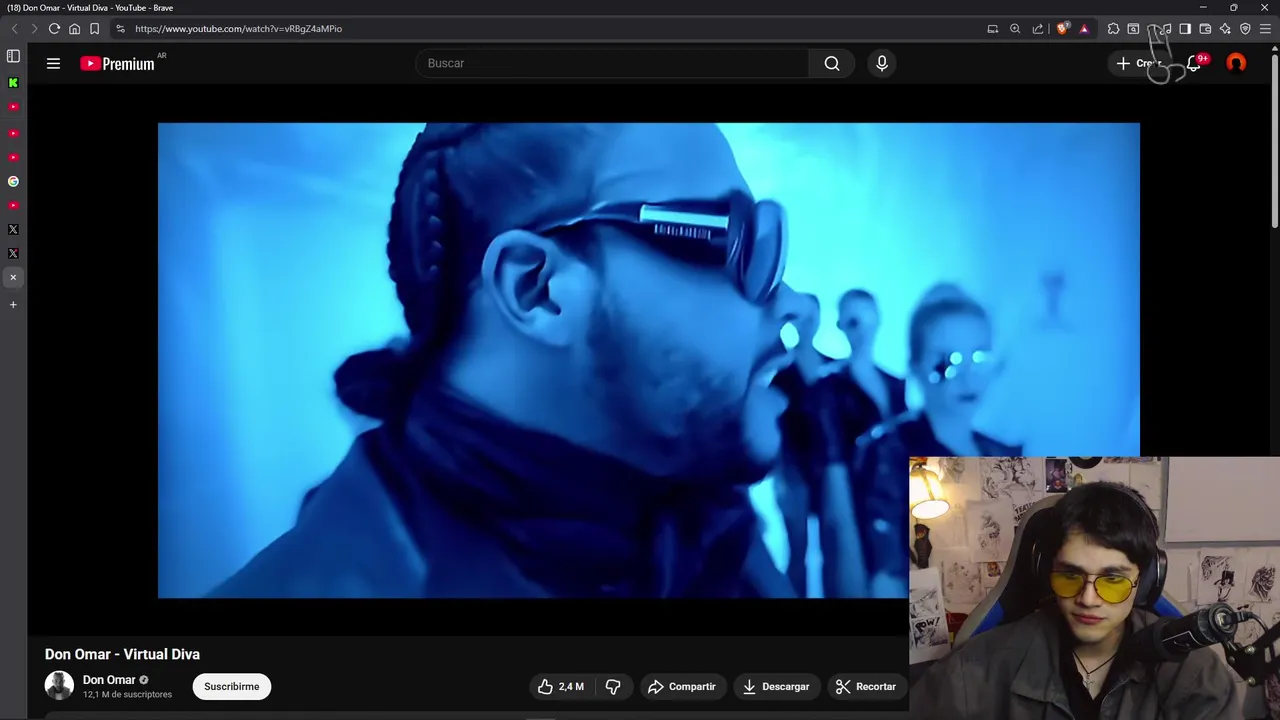This screenshot has height=720, width=1280.
Task: Click the Buscar search field
Action: click(x=612, y=63)
